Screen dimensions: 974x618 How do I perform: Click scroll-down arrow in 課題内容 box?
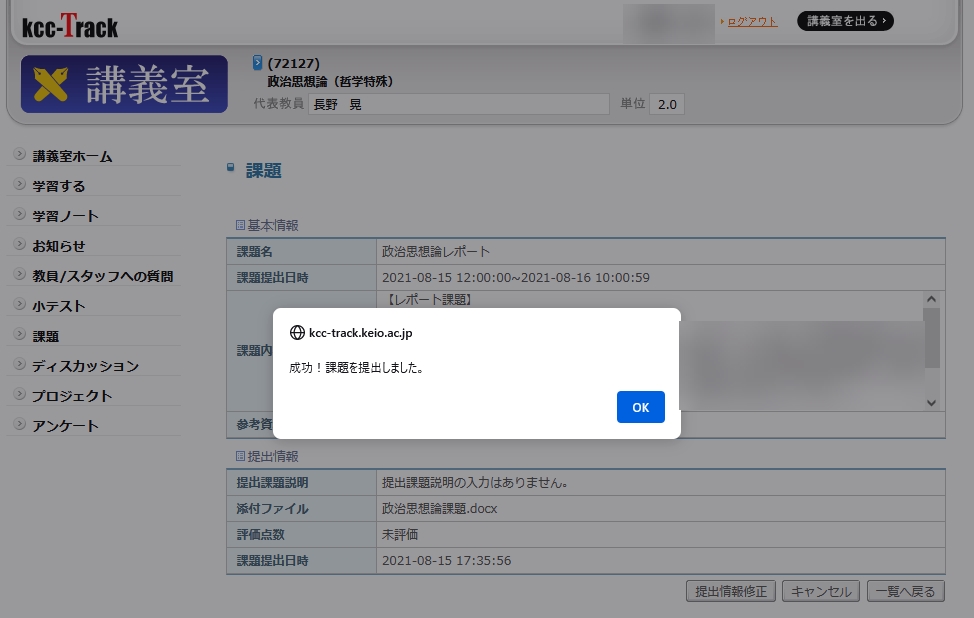pos(931,402)
